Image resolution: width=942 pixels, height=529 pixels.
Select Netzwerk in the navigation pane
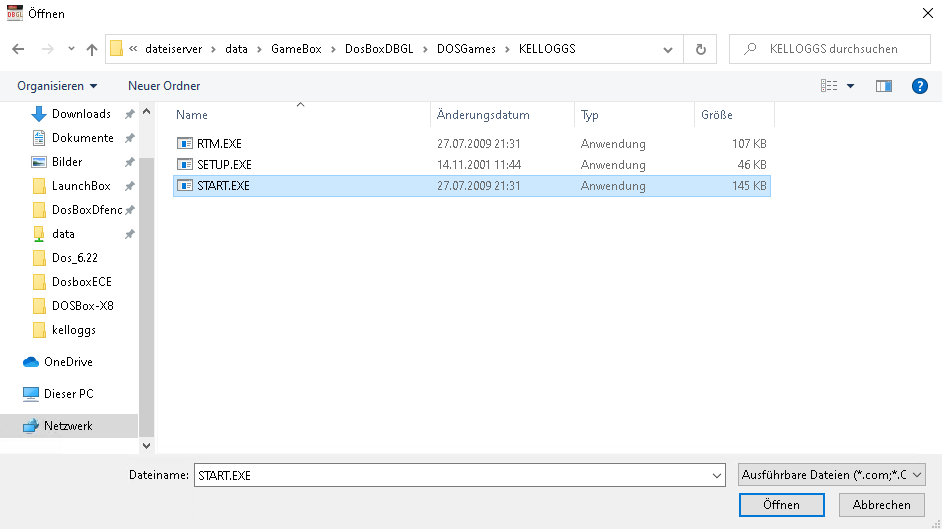click(x=68, y=425)
